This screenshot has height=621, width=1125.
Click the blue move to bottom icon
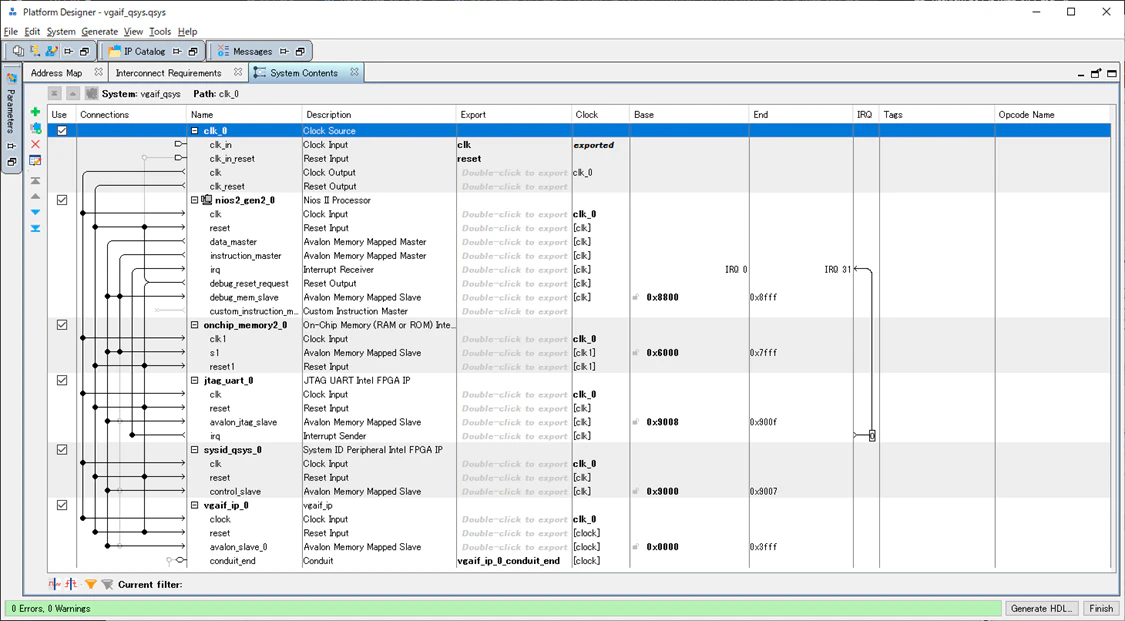tap(35, 228)
